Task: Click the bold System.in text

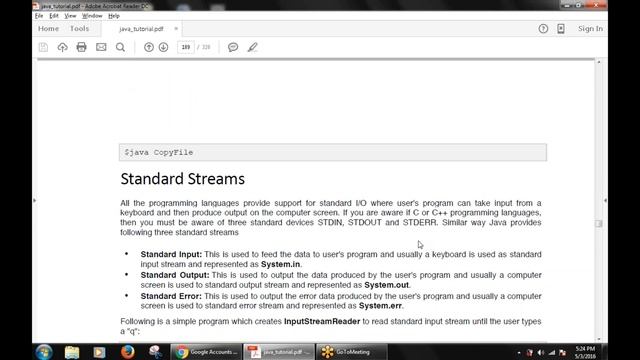Action: [280, 264]
